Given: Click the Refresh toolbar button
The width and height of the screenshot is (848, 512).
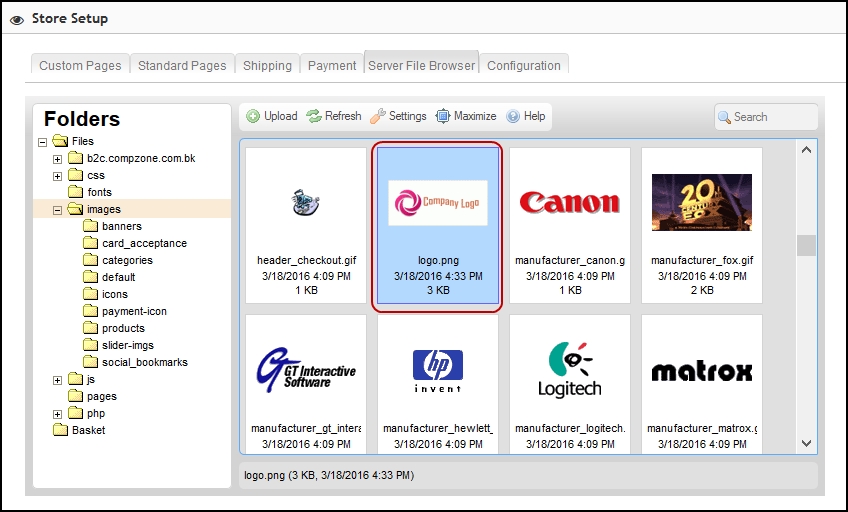Looking at the screenshot, I should pyautogui.click(x=334, y=116).
